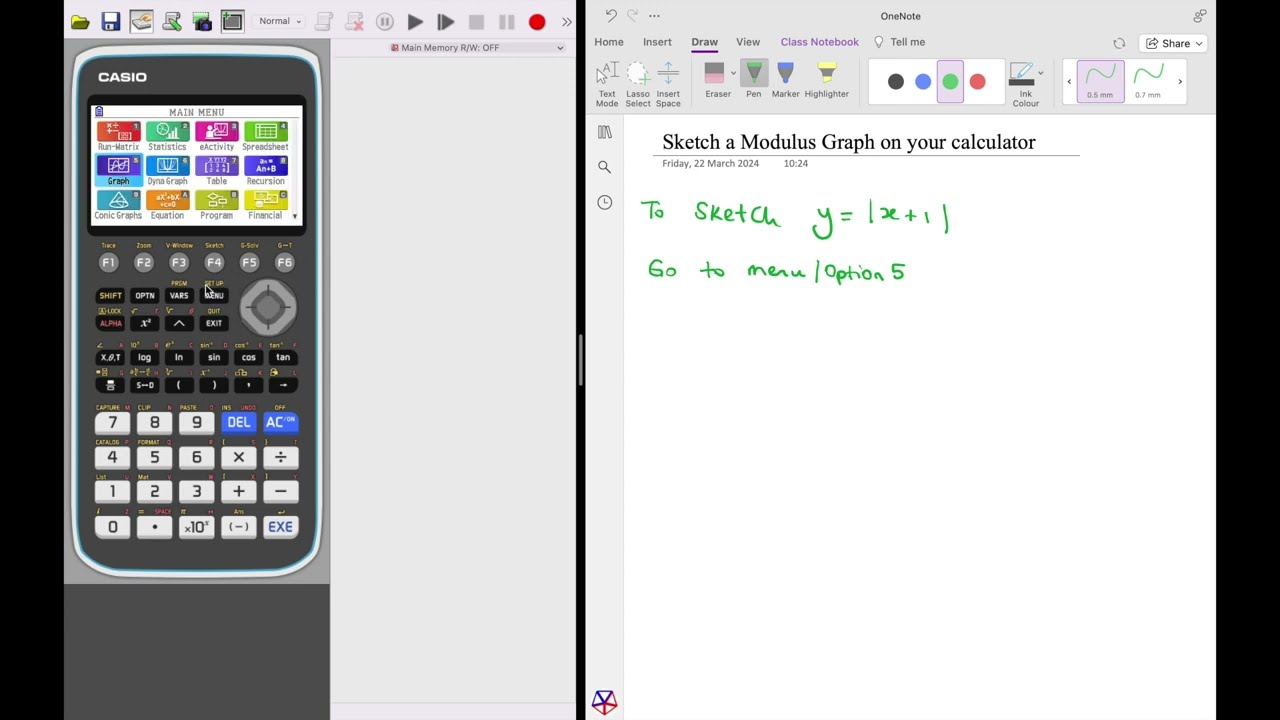Open the eActivity mode icon
1280x720 pixels.
point(216,136)
